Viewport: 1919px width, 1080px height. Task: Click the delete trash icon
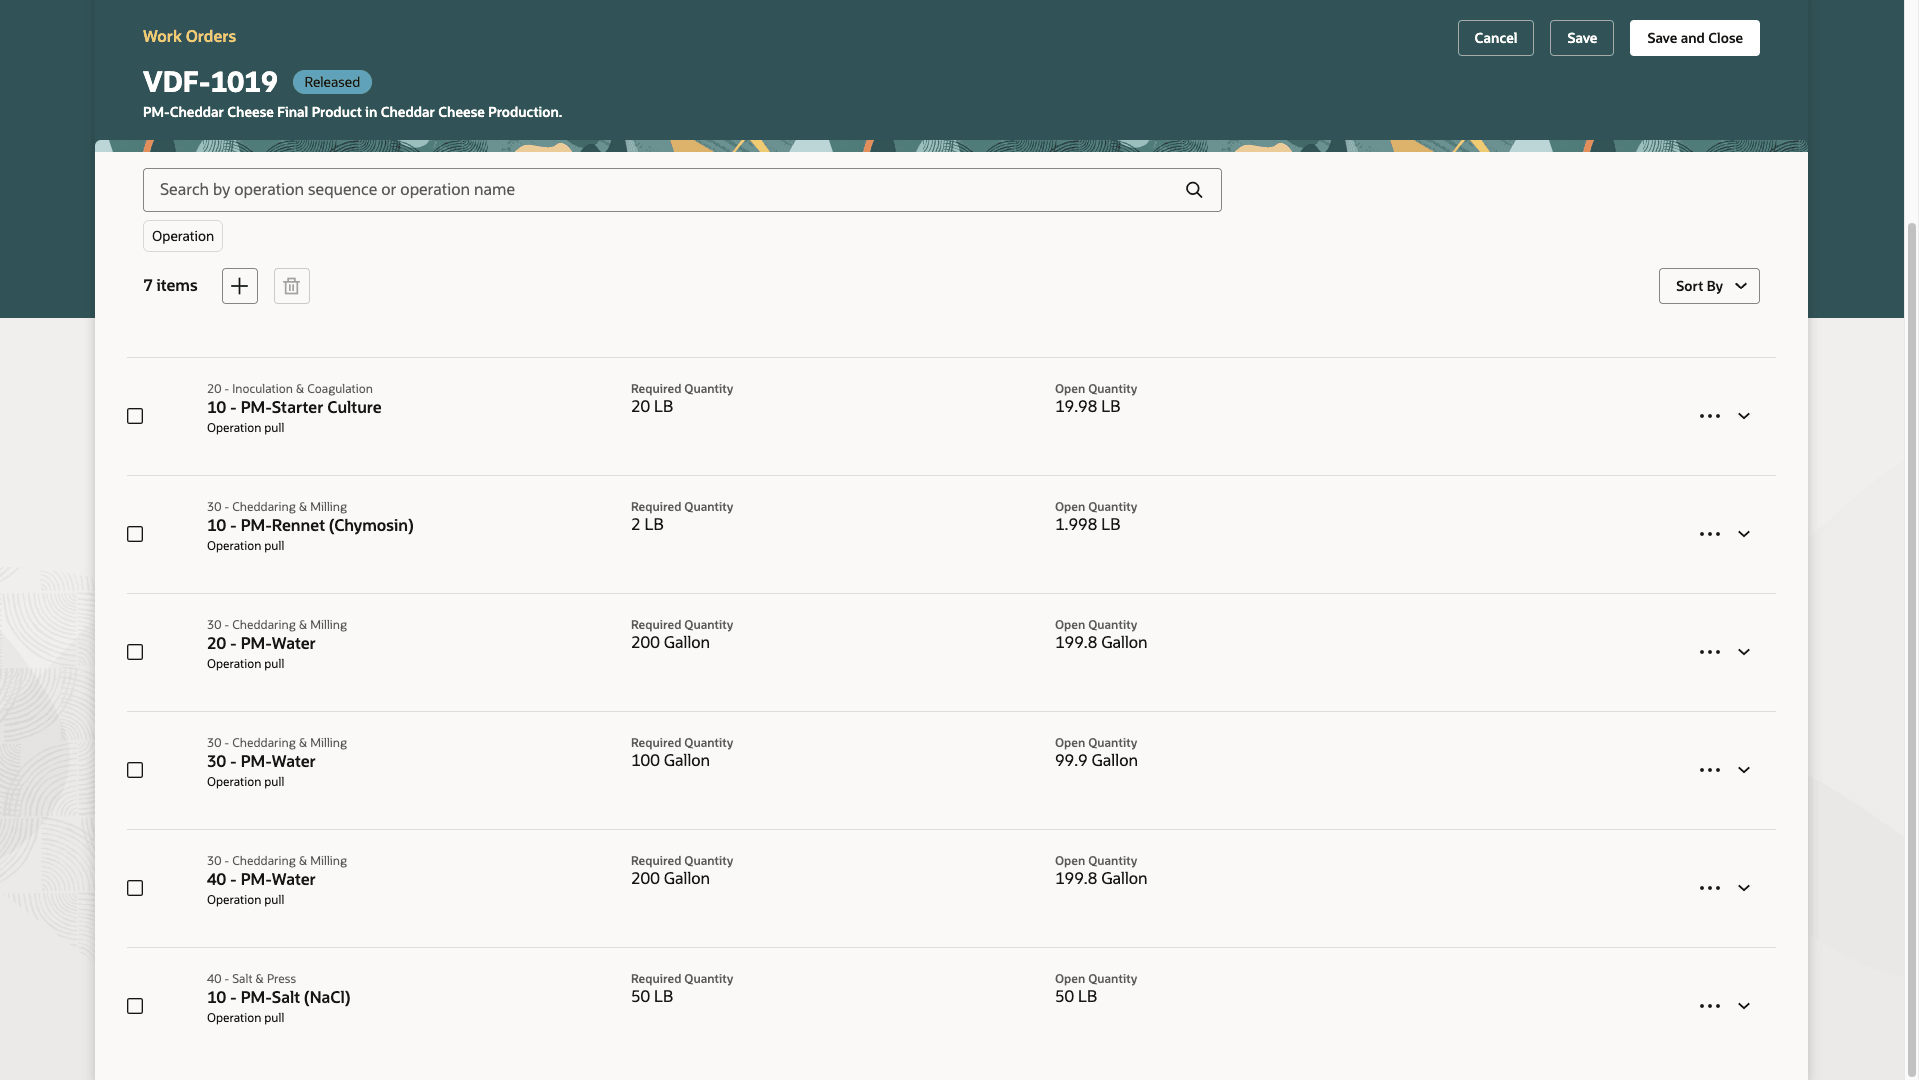pyautogui.click(x=291, y=286)
